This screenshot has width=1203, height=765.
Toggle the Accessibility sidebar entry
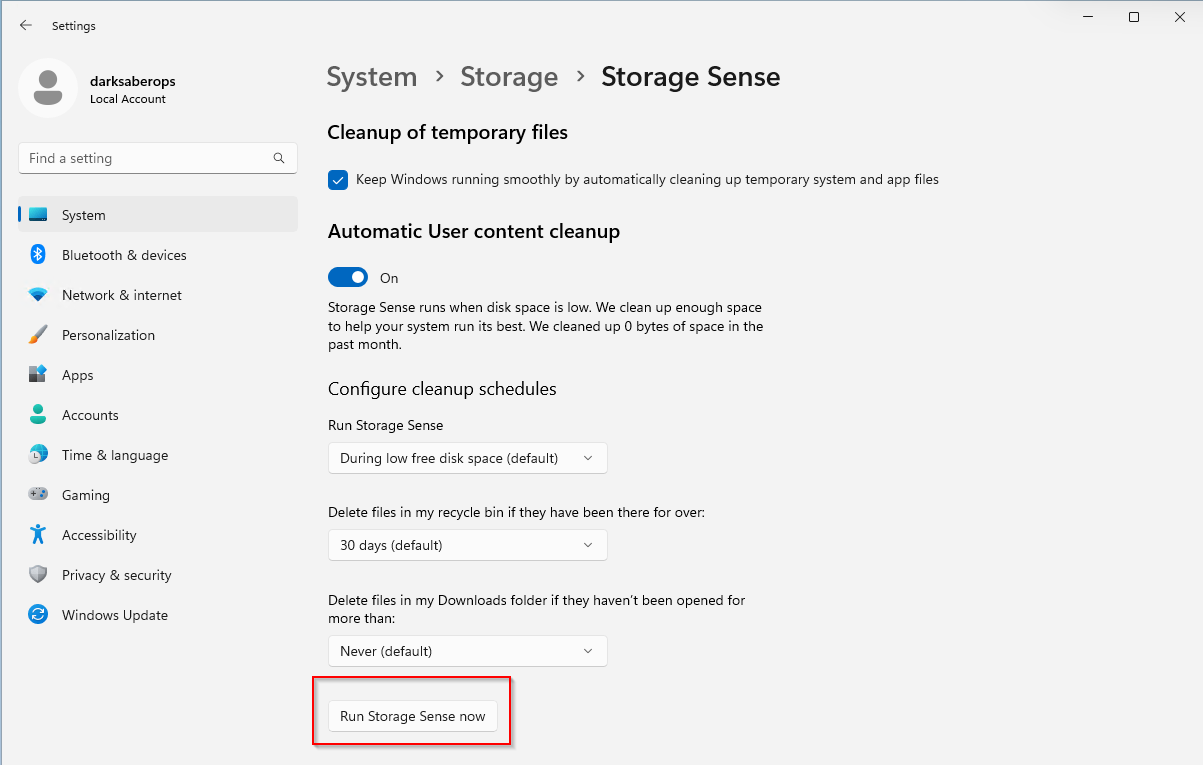click(x=37, y=535)
